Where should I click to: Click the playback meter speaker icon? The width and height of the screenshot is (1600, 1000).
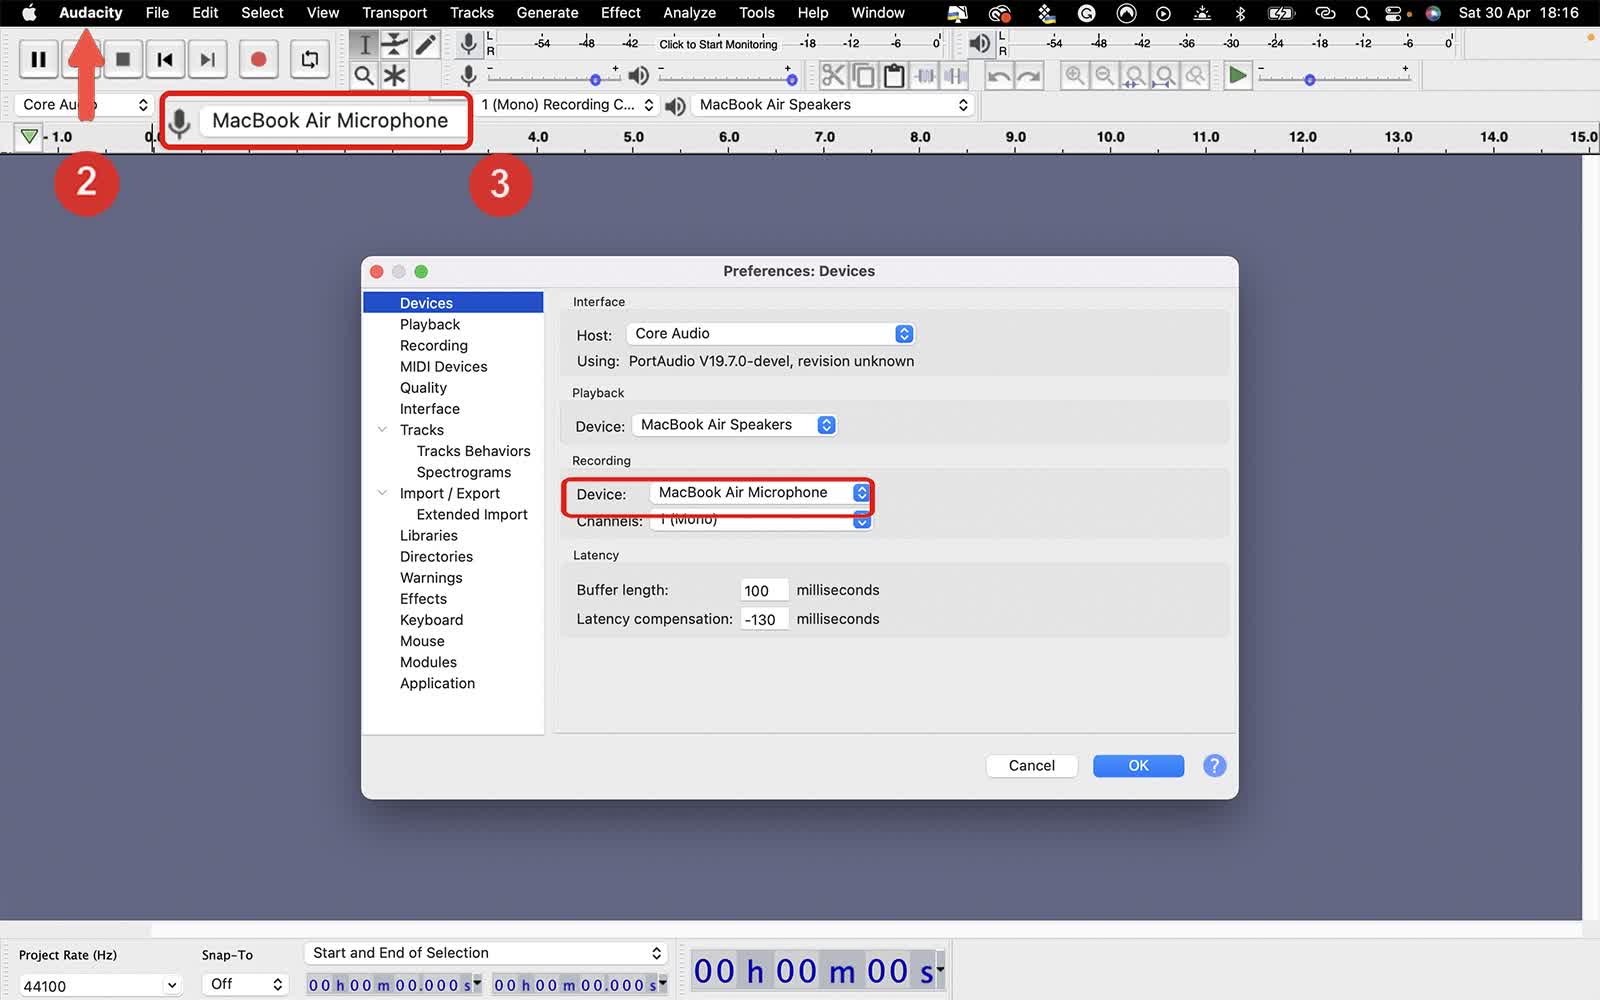980,43
